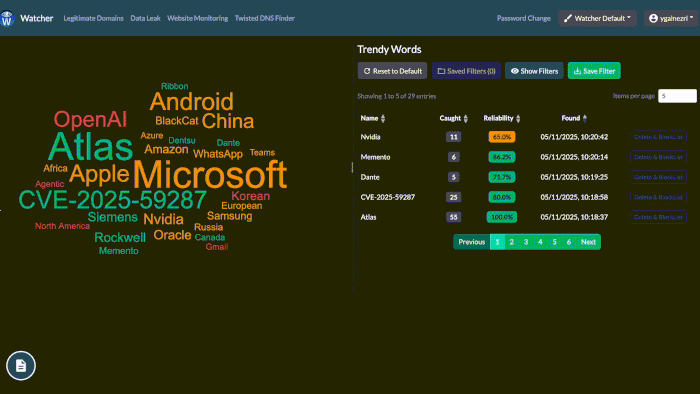The height and width of the screenshot is (394, 700).
Task: Open the floating document icon button
Action: click(21, 365)
